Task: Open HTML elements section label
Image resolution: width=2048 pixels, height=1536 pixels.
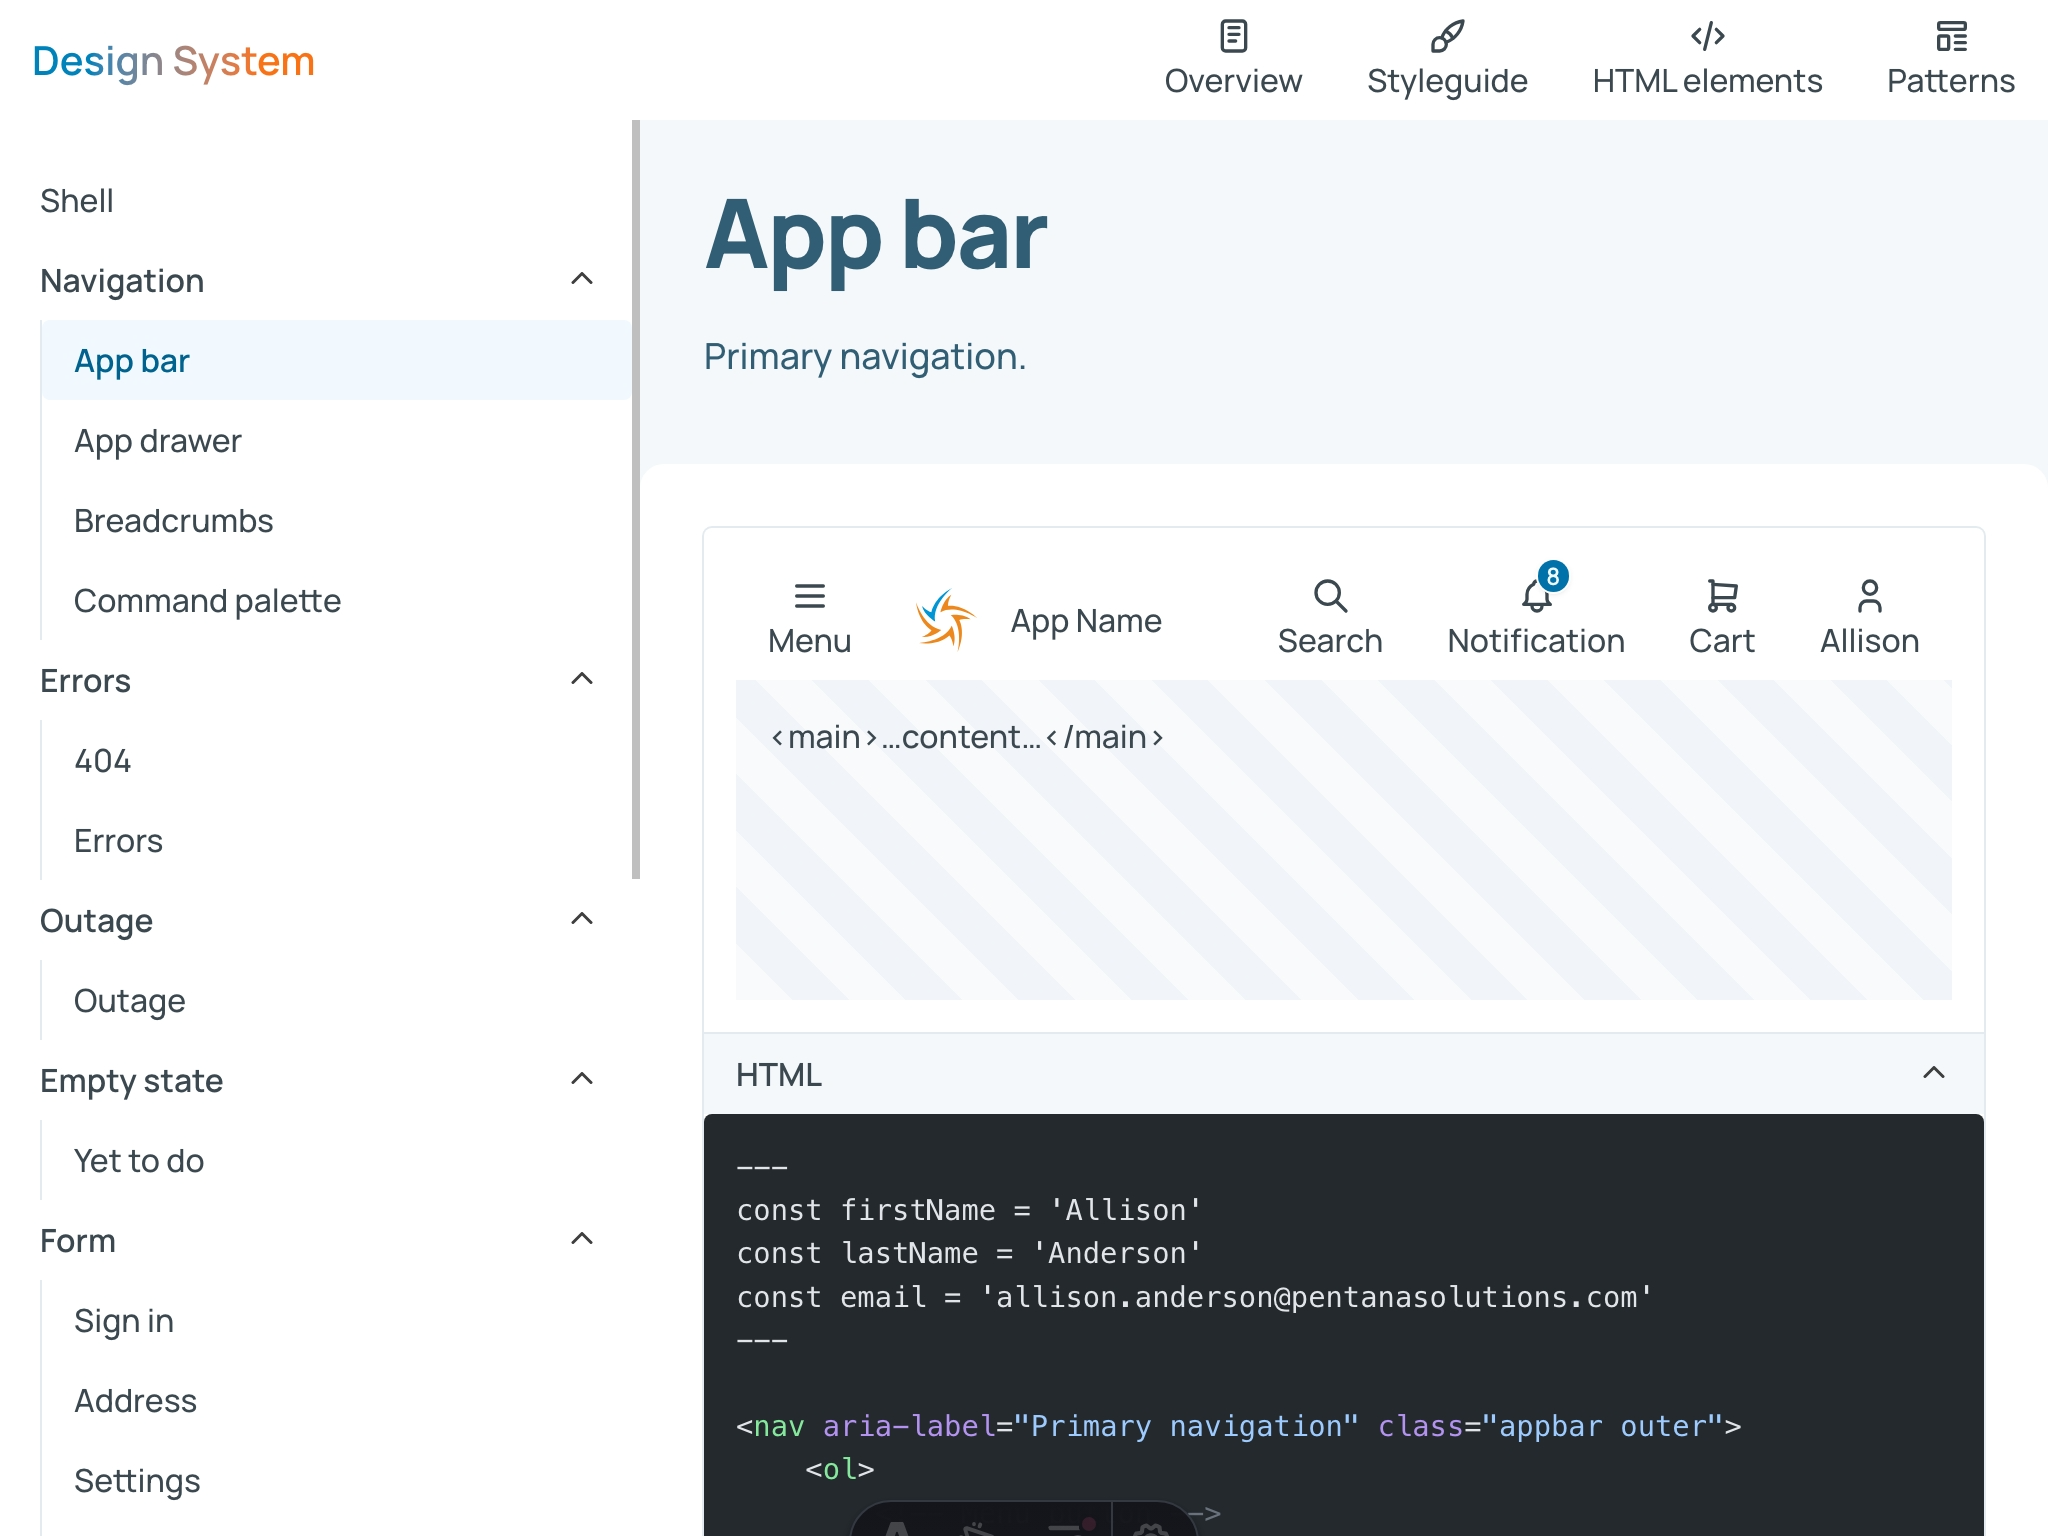Action: click(1707, 81)
